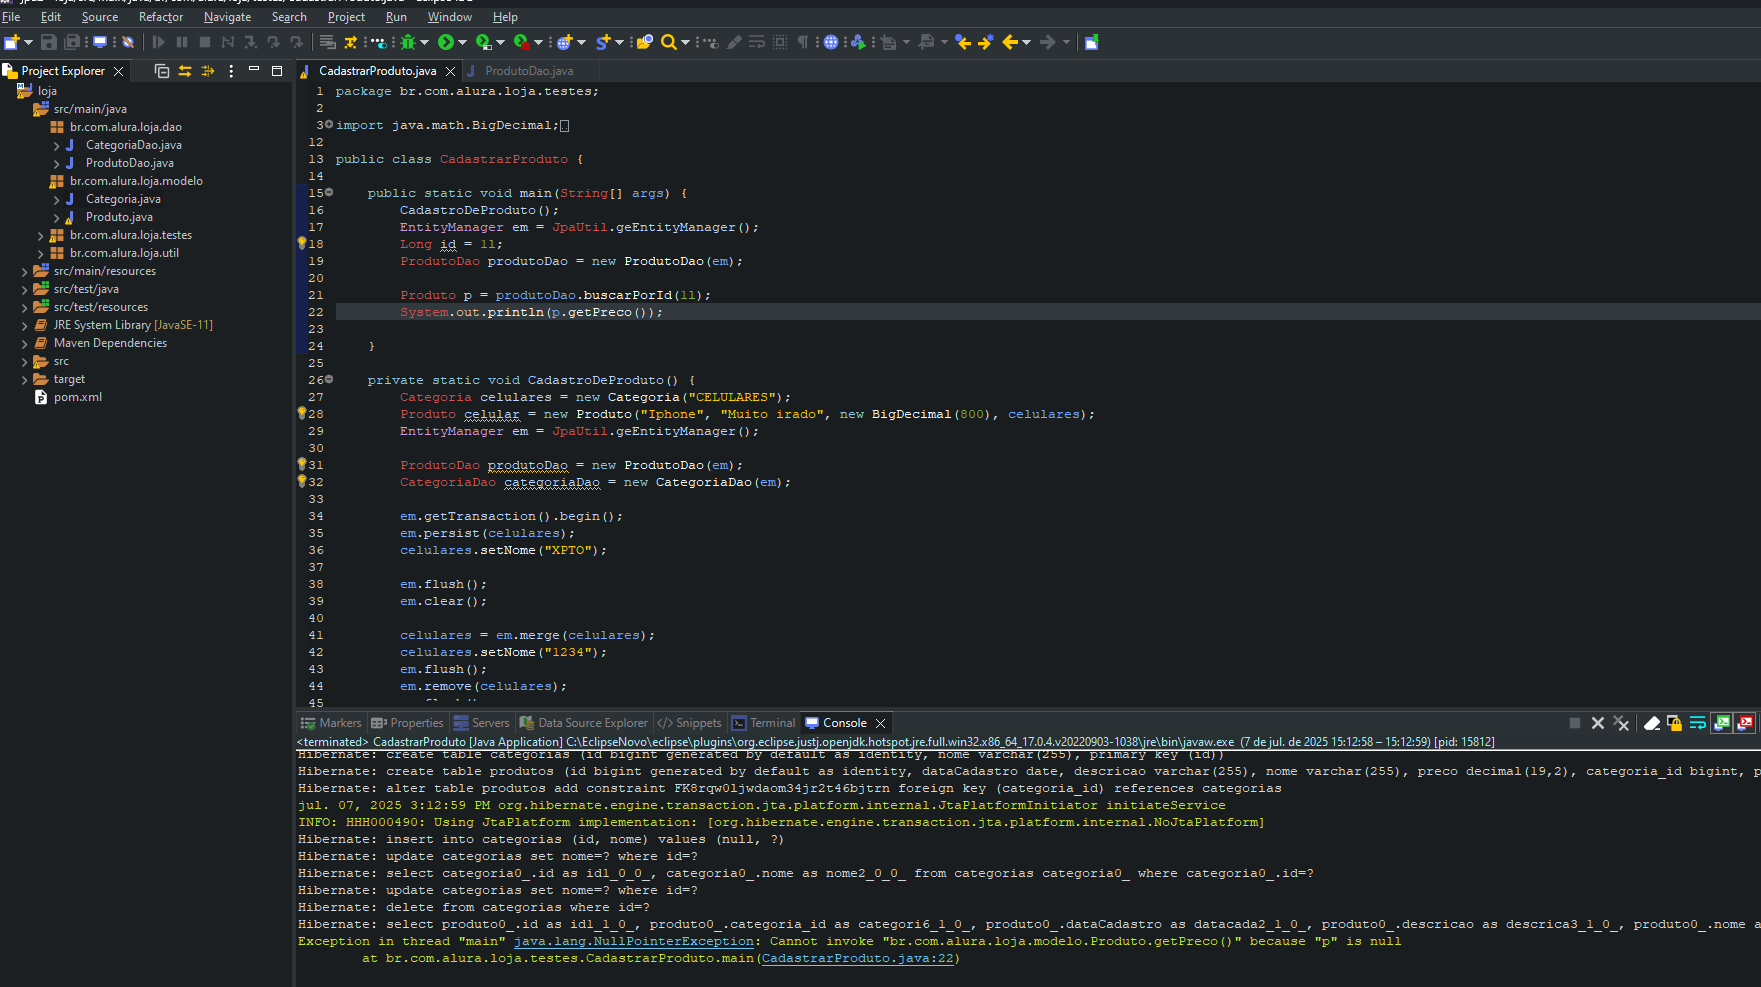Close the CadastrarProduto.java editor tab
The width and height of the screenshot is (1761, 987).
[451, 71]
